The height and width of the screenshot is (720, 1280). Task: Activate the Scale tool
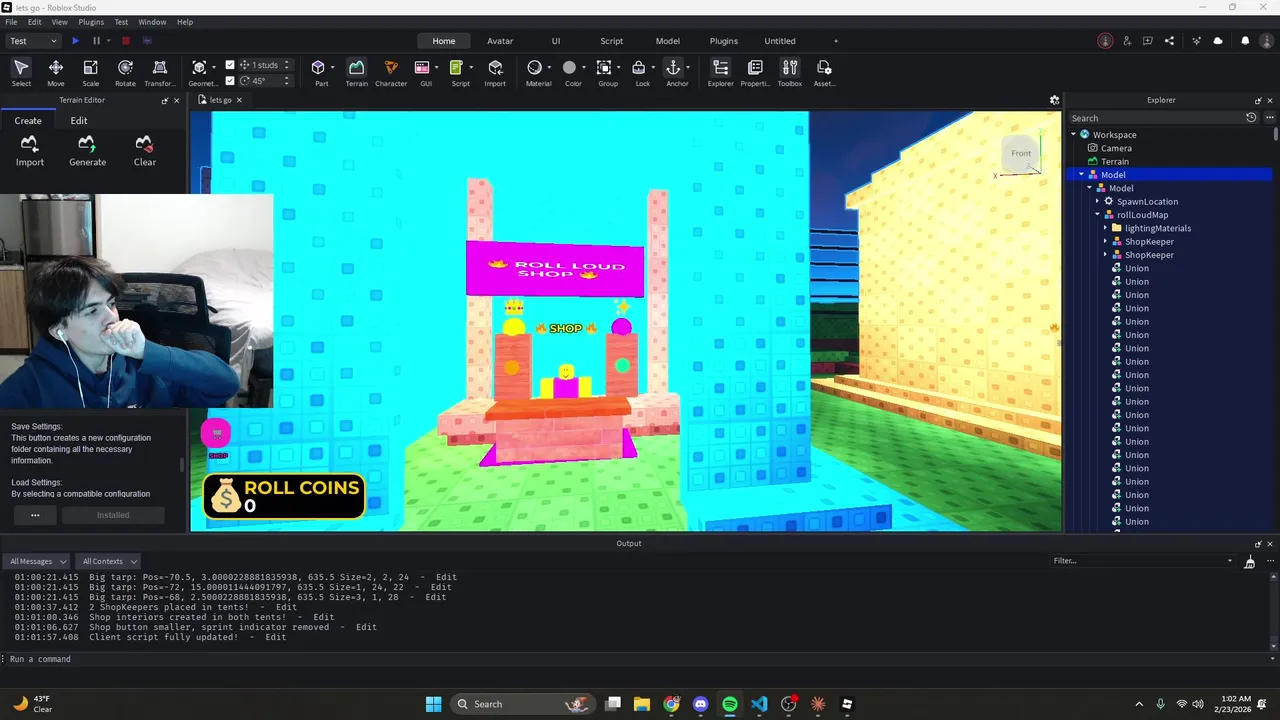tap(90, 72)
